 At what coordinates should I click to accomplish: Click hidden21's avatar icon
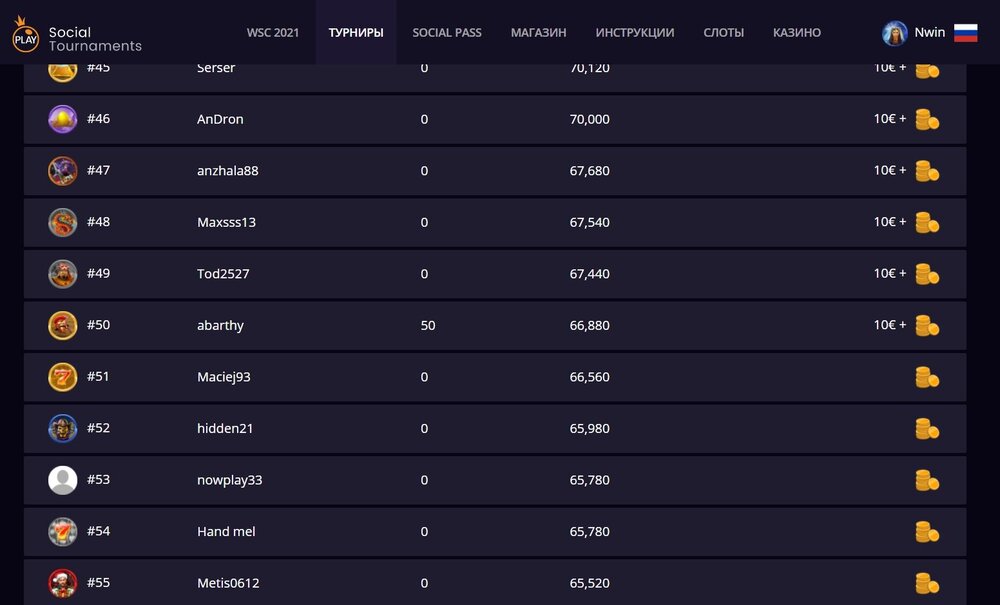pyautogui.click(x=63, y=428)
